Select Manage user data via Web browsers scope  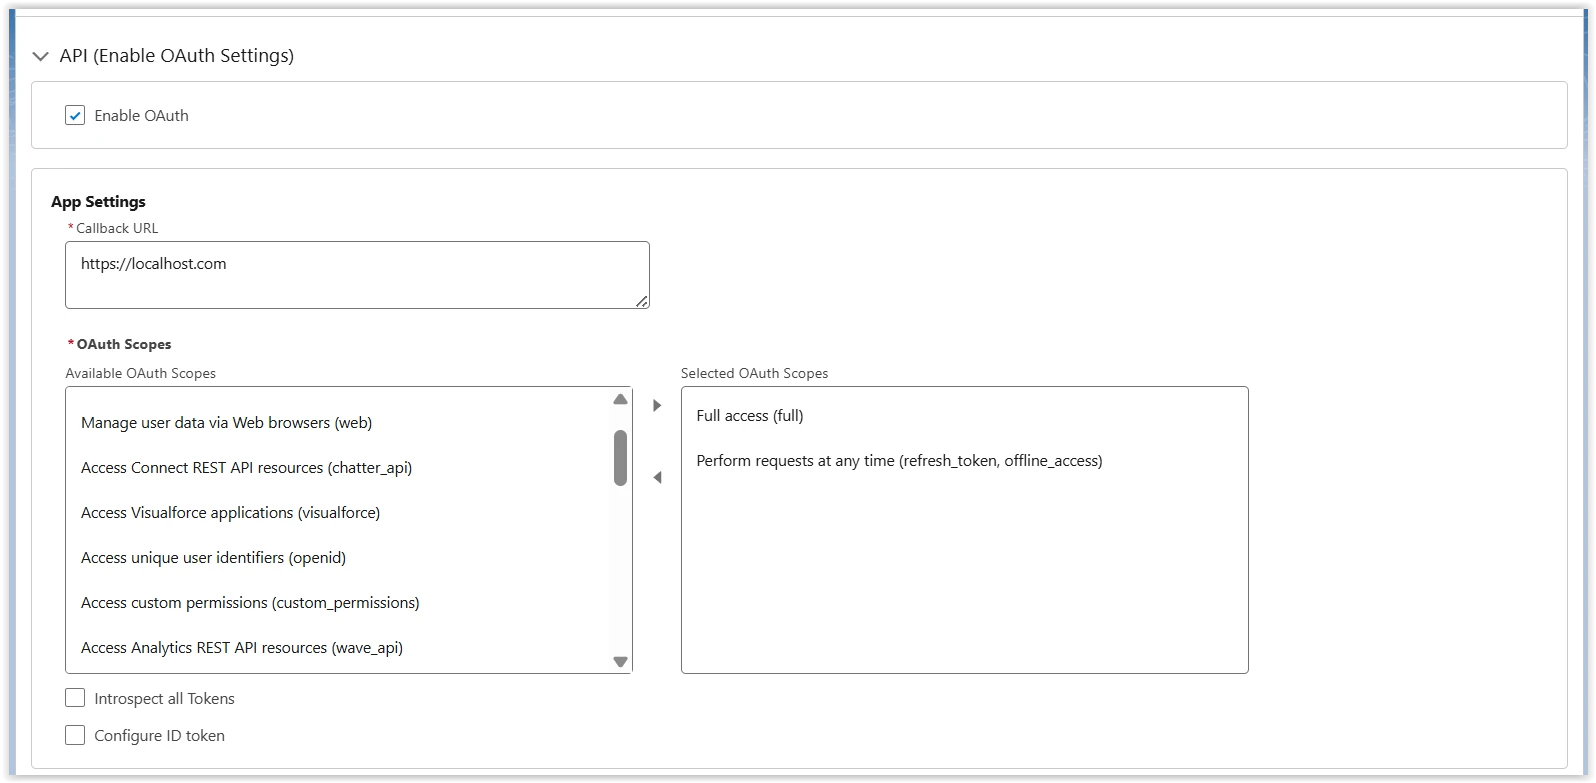226,423
